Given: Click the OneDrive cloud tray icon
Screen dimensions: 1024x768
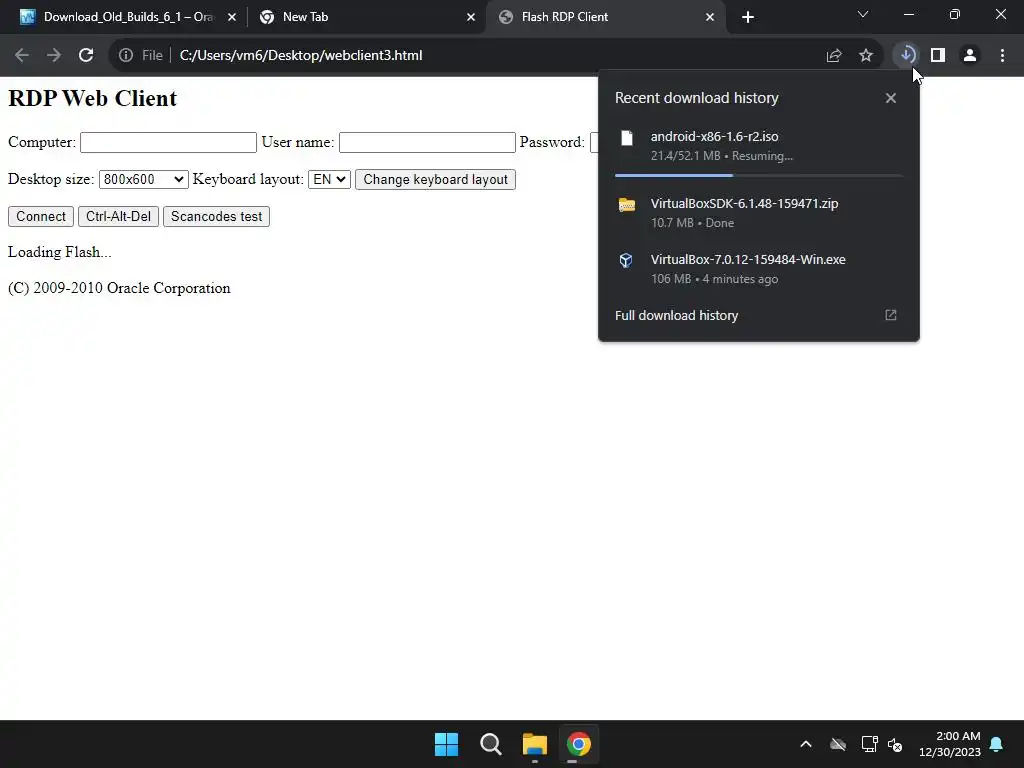Looking at the screenshot, I should 838,744.
